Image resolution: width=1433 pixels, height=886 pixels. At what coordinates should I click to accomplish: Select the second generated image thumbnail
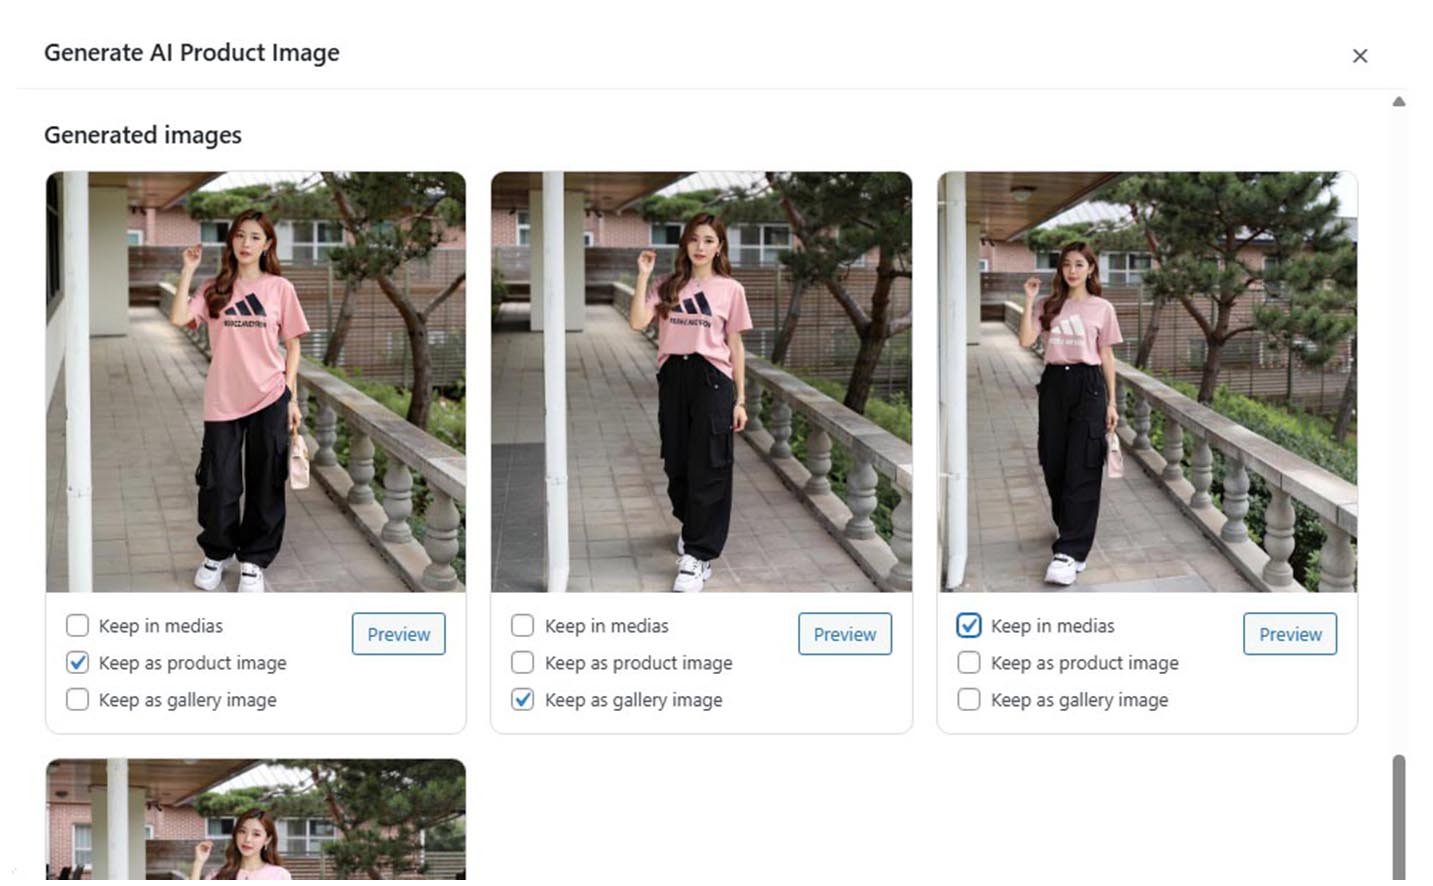[x=701, y=382]
